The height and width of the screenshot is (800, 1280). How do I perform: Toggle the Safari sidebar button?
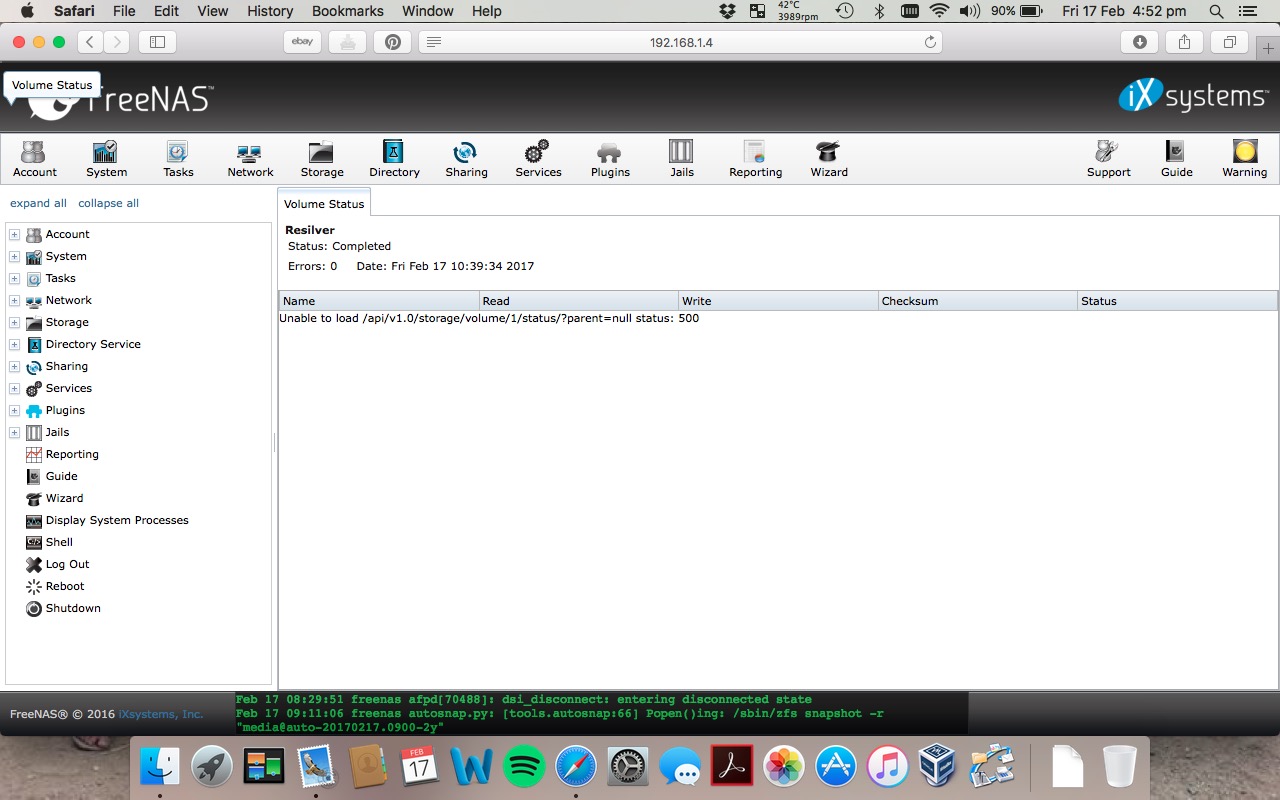pos(157,42)
